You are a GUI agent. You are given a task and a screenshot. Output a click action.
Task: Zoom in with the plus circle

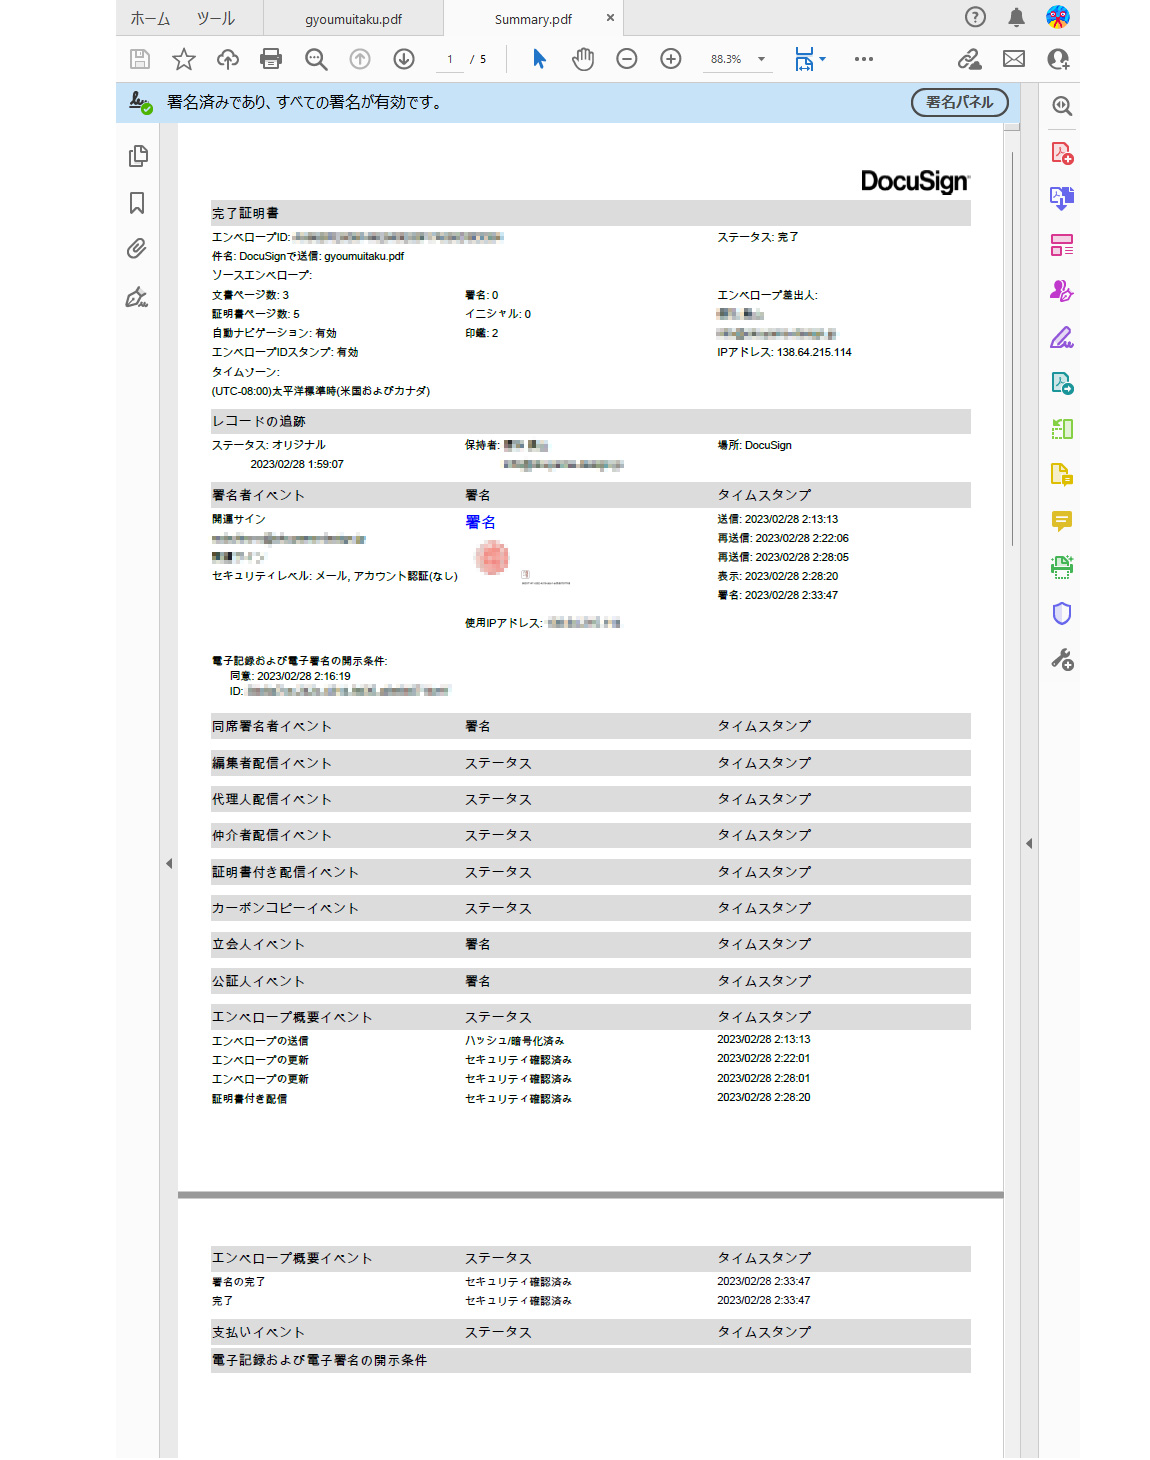click(671, 59)
